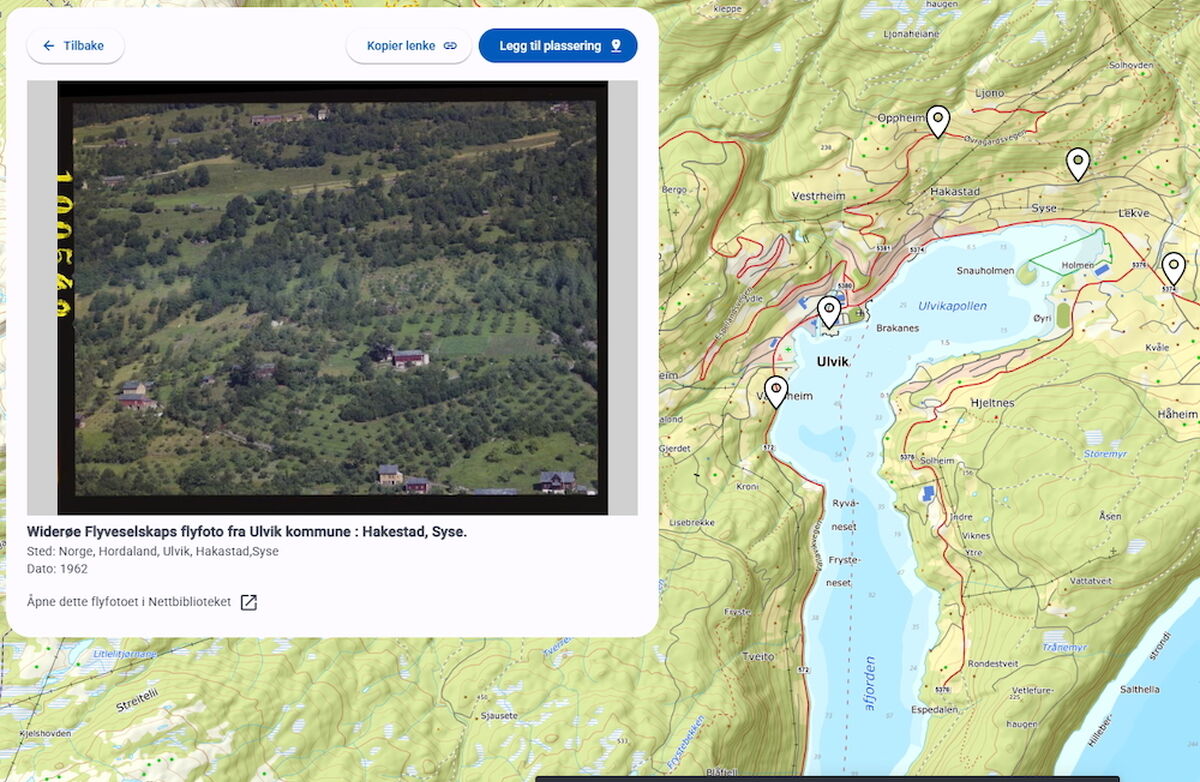1200x782 pixels.
Task: Click the Ulvikapollen water label
Action: pyautogui.click(x=952, y=306)
